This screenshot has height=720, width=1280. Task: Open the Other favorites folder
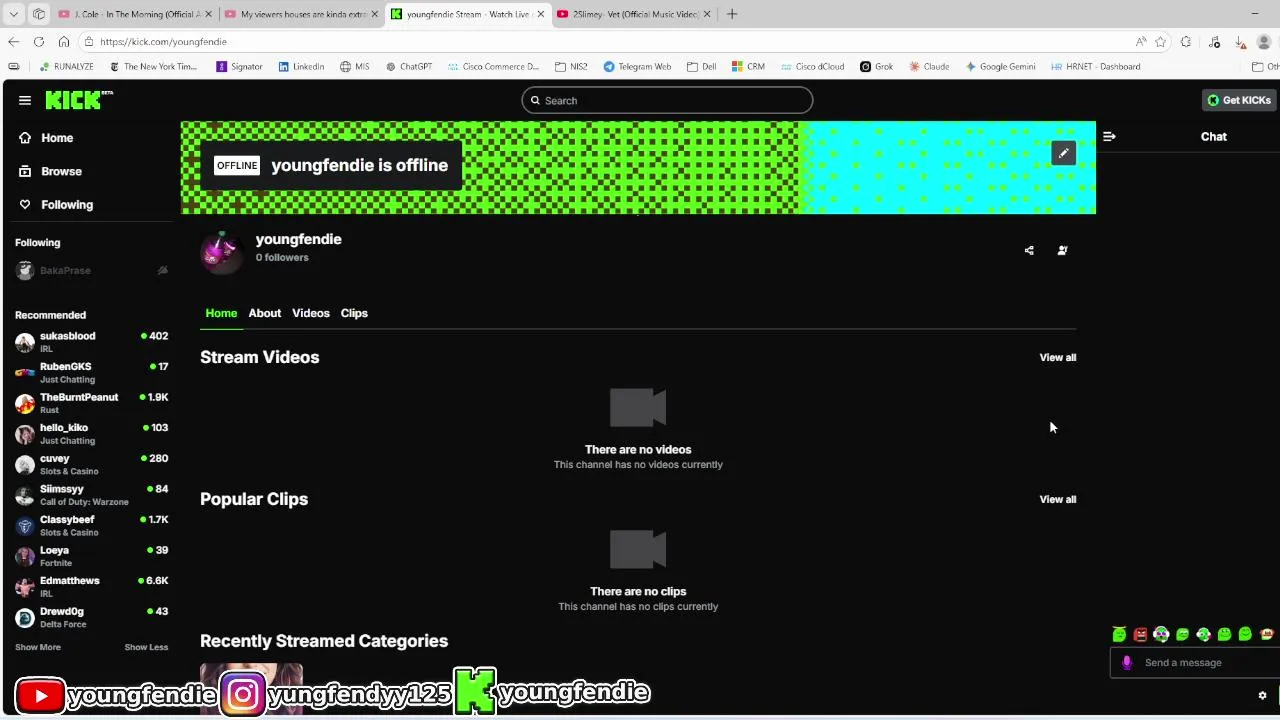tap(1265, 66)
